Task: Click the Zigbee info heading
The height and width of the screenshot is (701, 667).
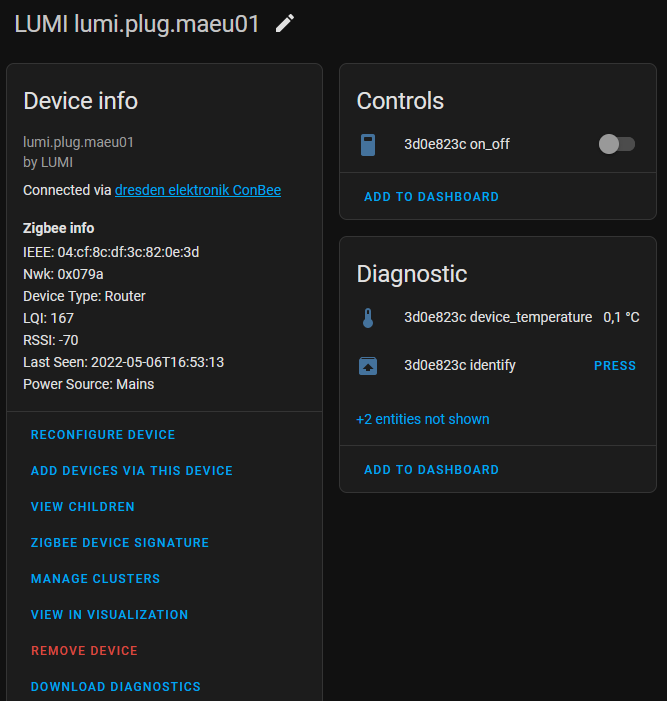Action: tap(59, 228)
